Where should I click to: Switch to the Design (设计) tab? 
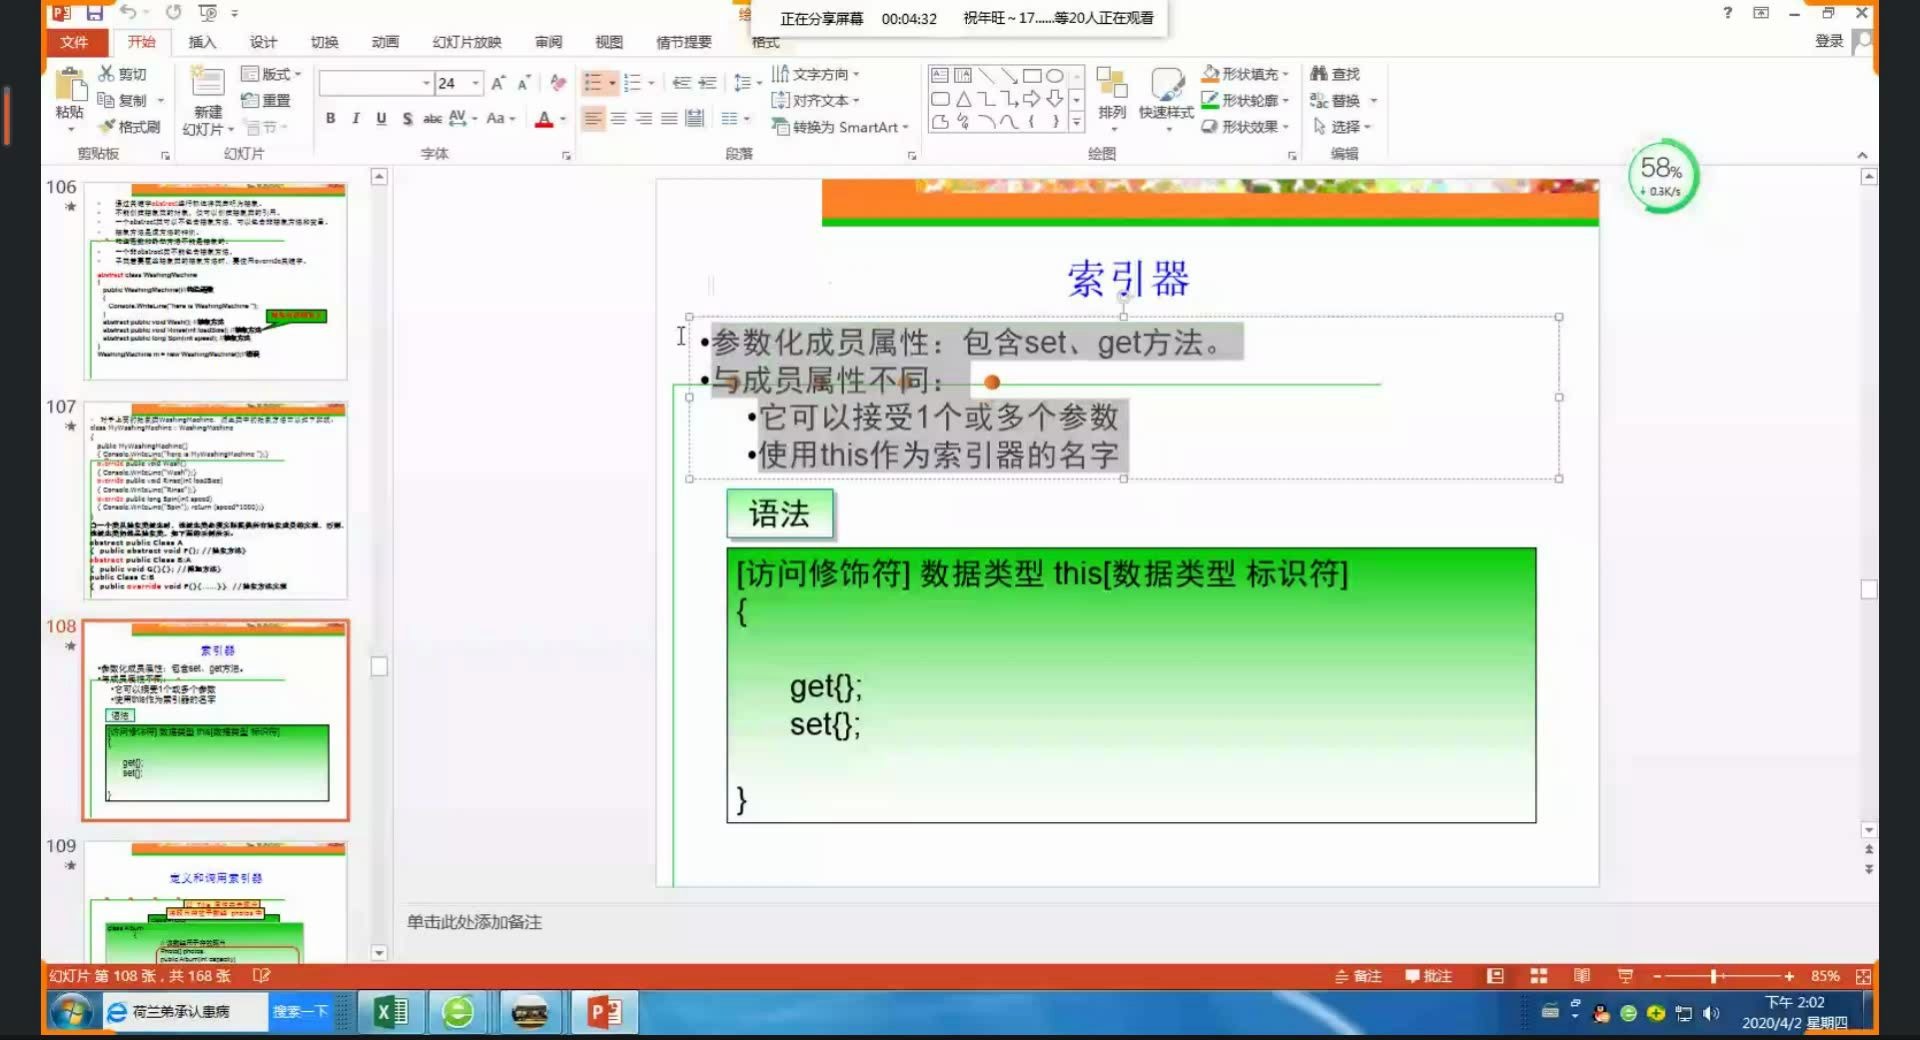(x=263, y=42)
